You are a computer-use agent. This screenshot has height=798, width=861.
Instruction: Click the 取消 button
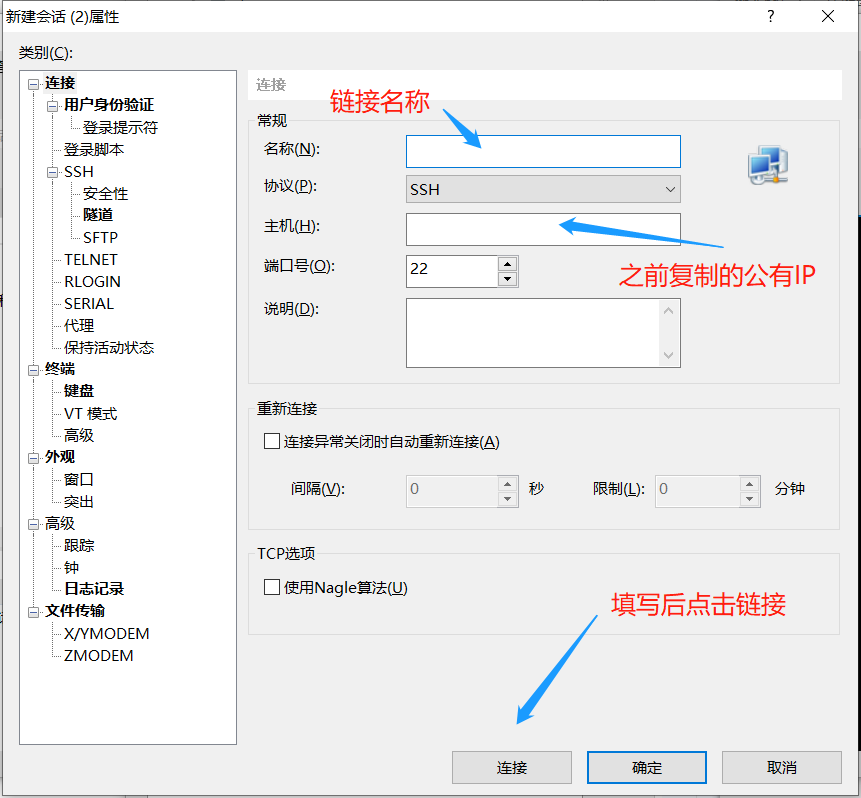click(x=781, y=767)
